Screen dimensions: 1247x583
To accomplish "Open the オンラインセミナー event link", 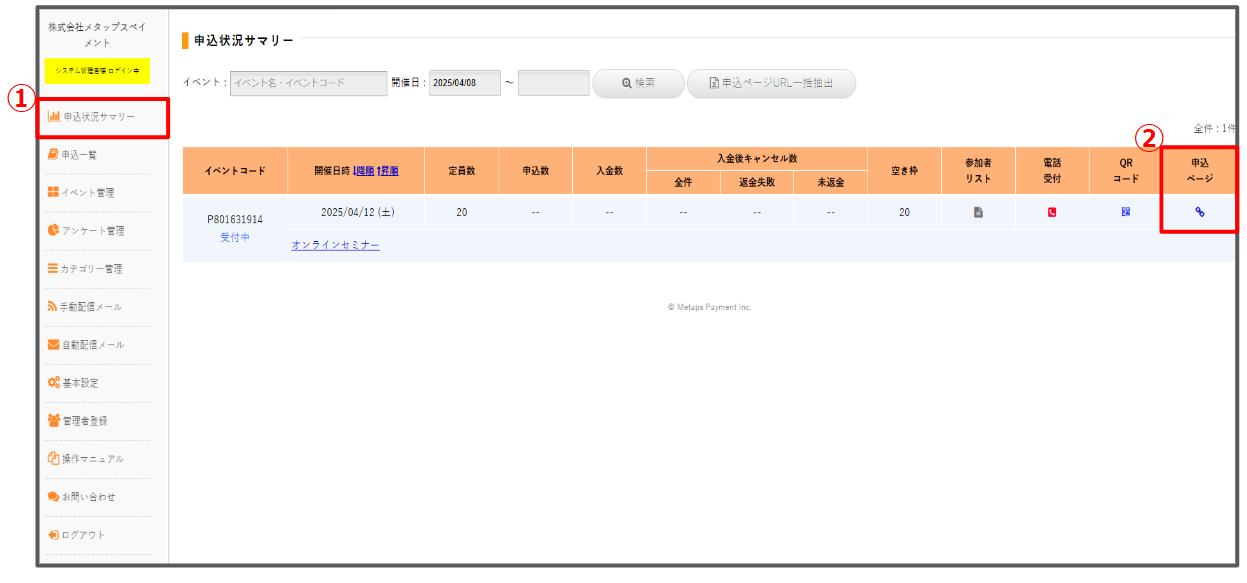I will point(335,245).
